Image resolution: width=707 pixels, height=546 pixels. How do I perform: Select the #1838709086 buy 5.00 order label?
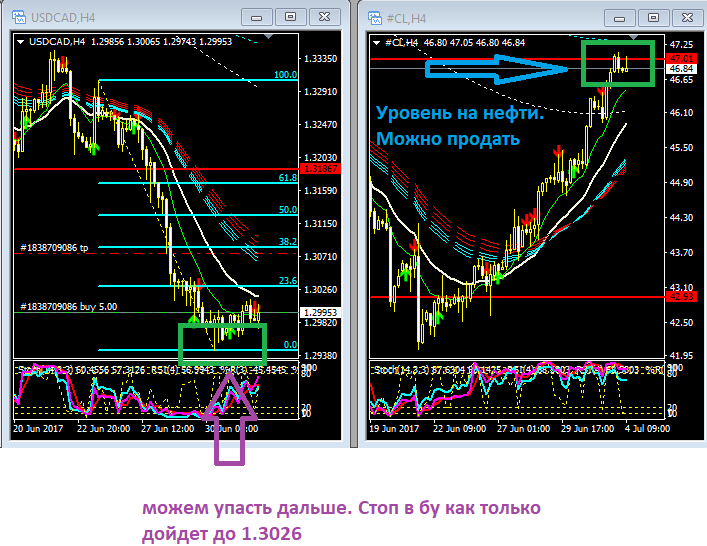[69, 307]
